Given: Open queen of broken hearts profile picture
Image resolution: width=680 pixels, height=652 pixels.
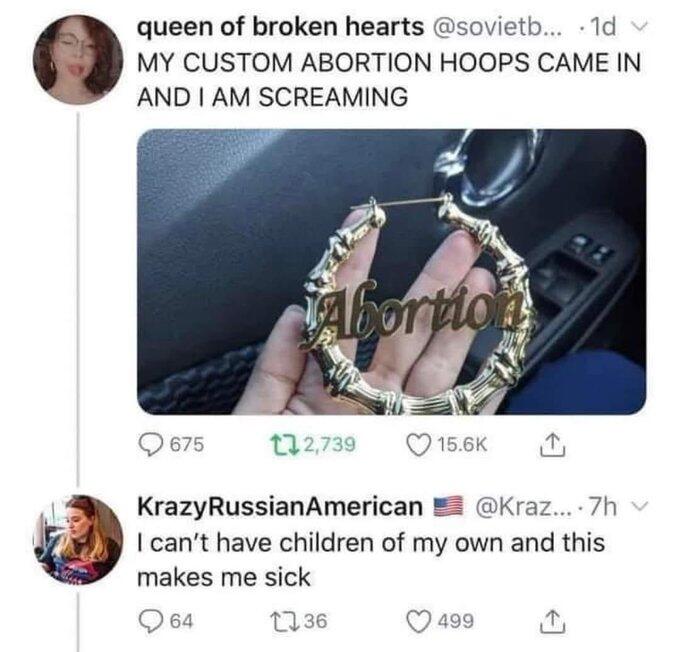Looking at the screenshot, I should pos(78,59).
